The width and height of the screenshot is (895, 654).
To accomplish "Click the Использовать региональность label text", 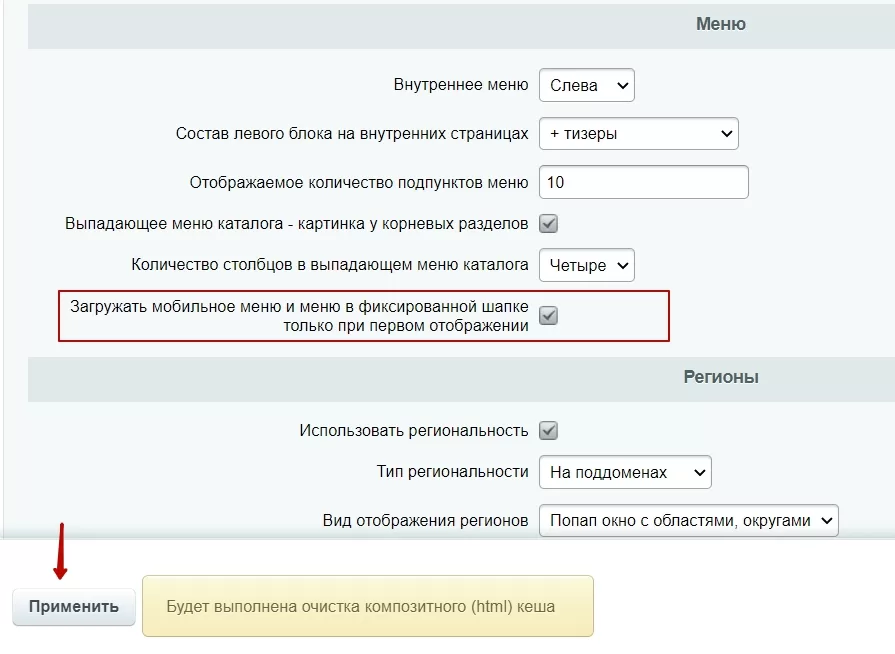I will click(414, 430).
